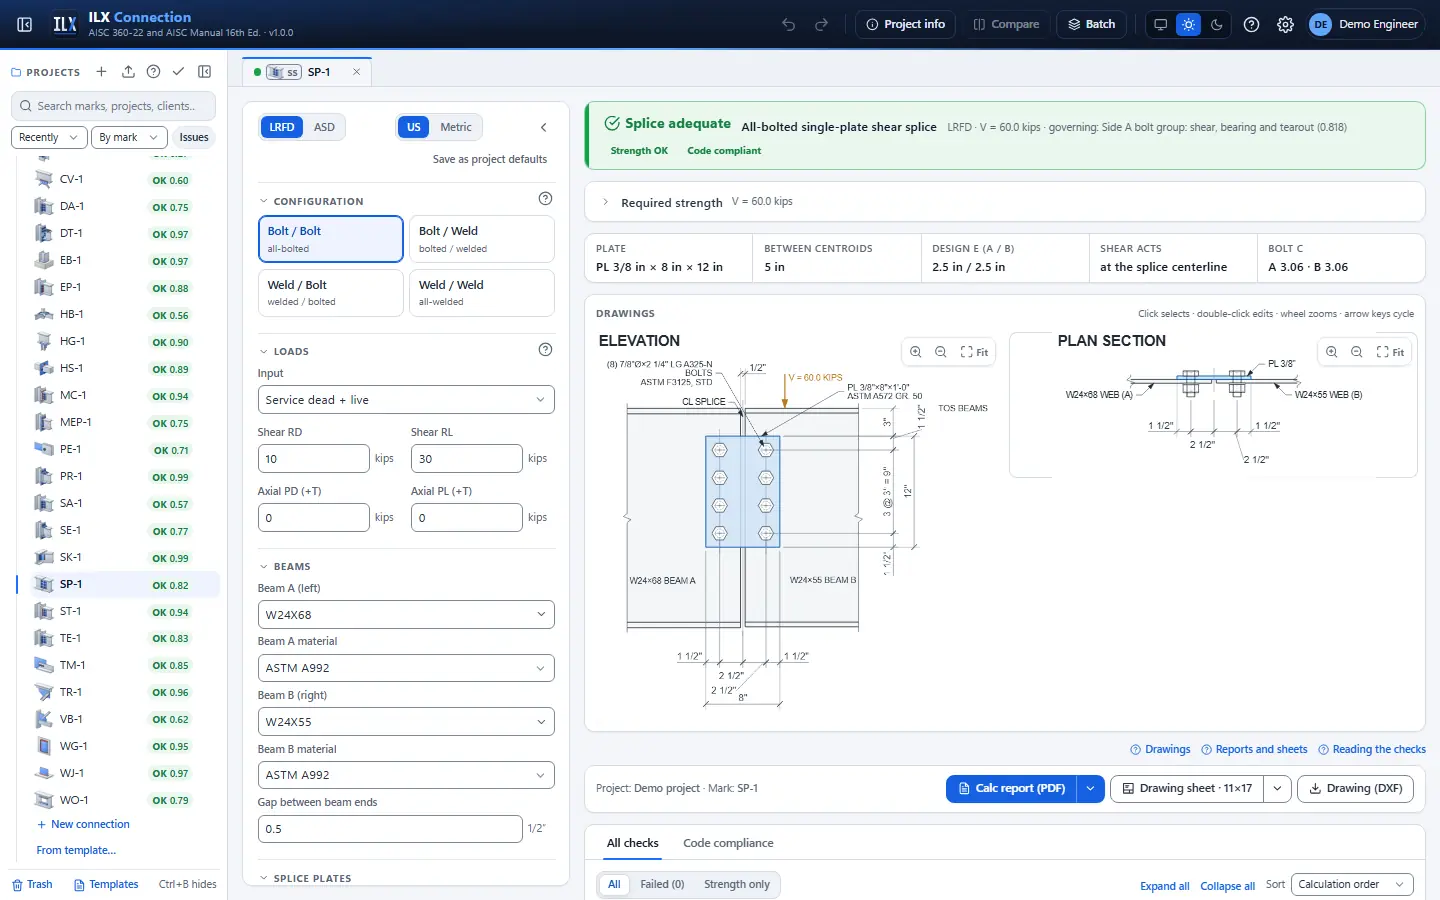Viewport: 1440px width, 900px height.
Task: Click the checkmark icon in Projects header
Action: tap(178, 72)
